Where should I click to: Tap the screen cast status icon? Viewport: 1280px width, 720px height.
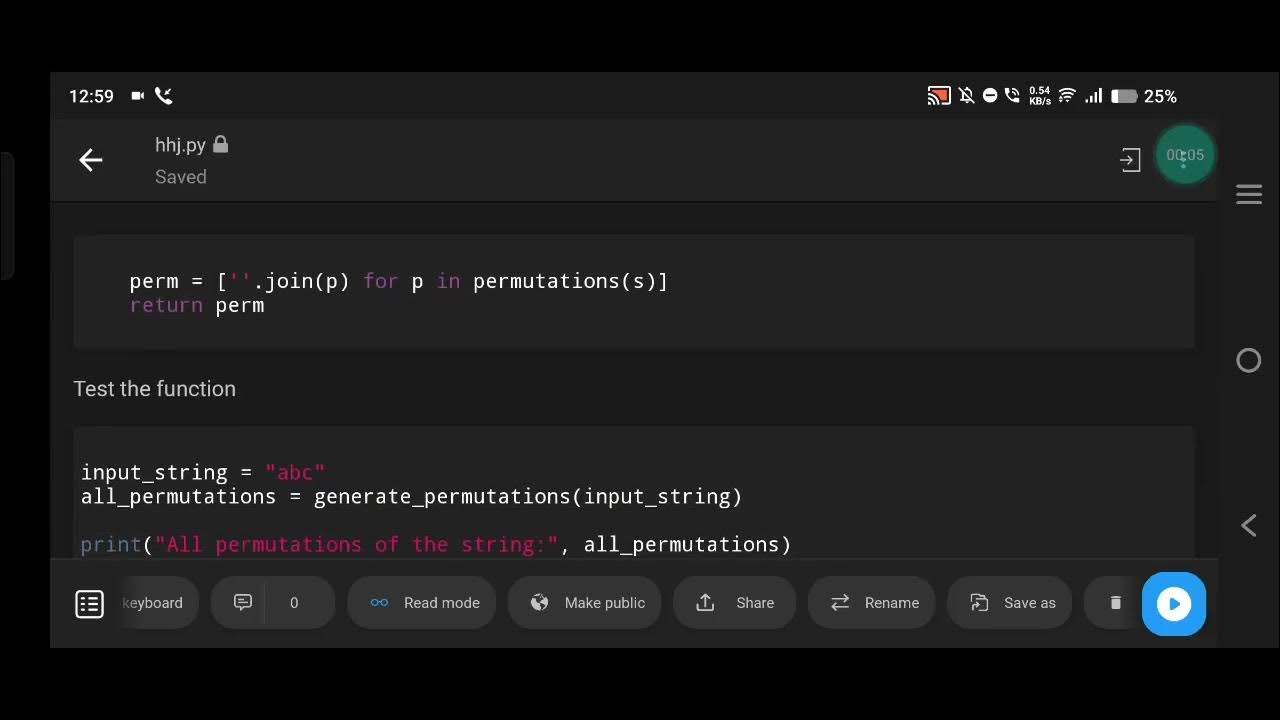(938, 96)
